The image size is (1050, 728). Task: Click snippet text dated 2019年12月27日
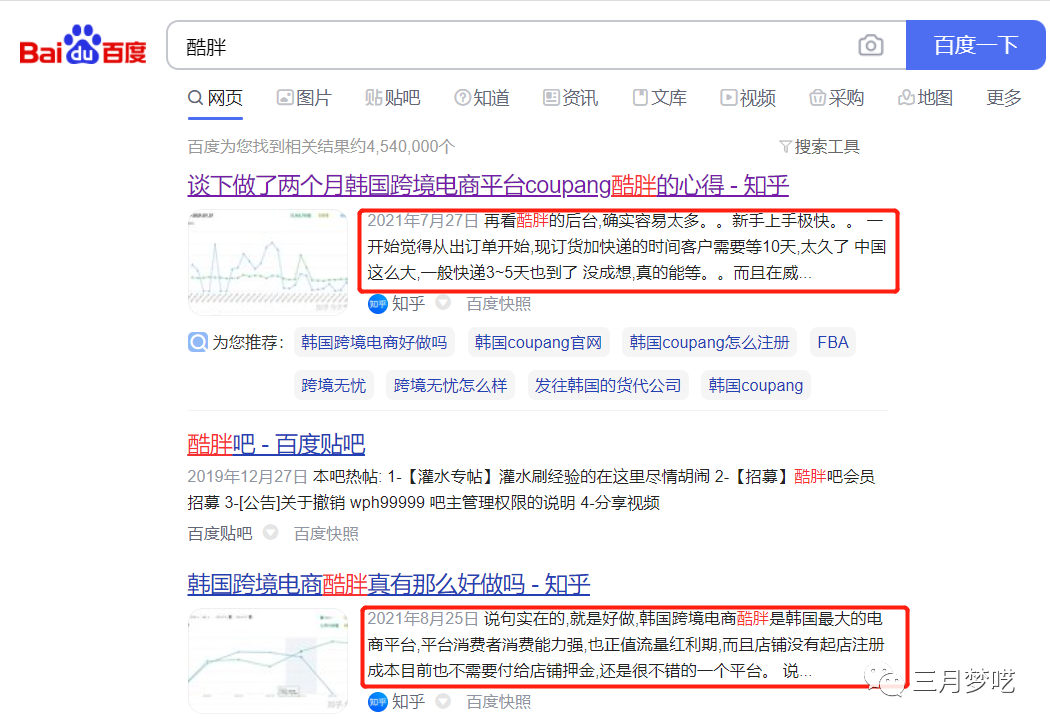point(531,490)
